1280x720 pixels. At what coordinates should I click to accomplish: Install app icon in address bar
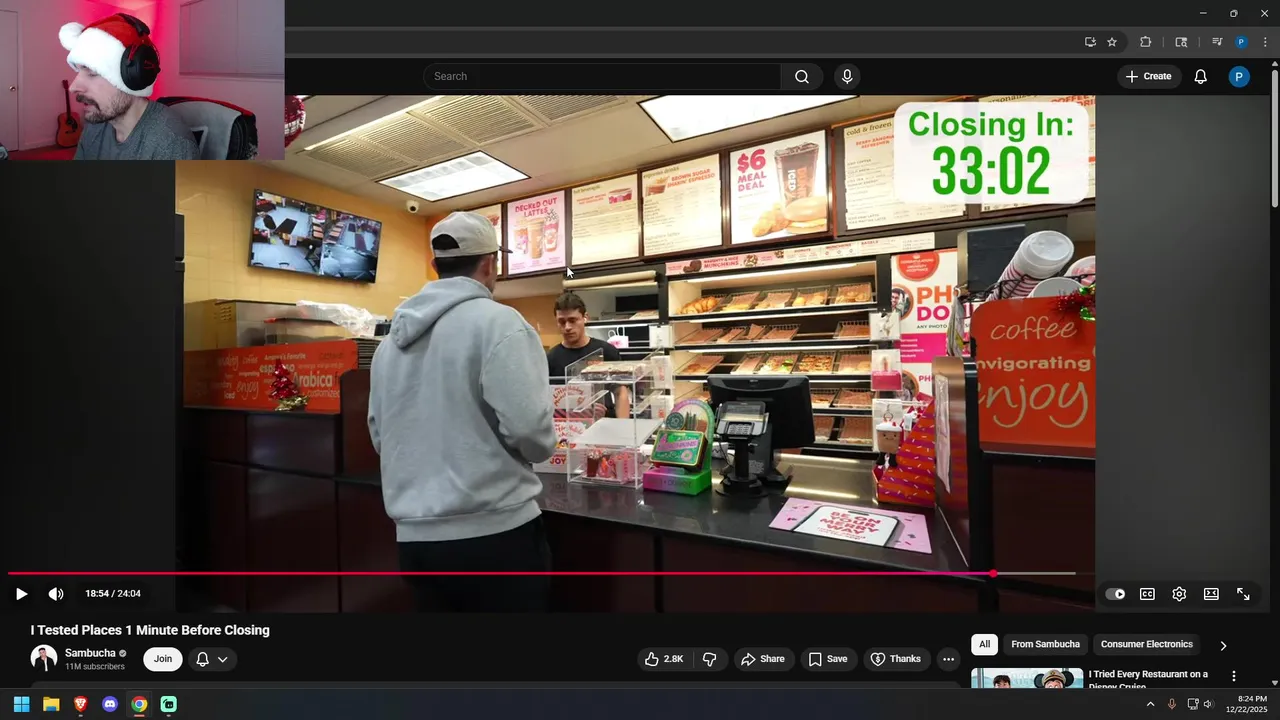click(1090, 42)
